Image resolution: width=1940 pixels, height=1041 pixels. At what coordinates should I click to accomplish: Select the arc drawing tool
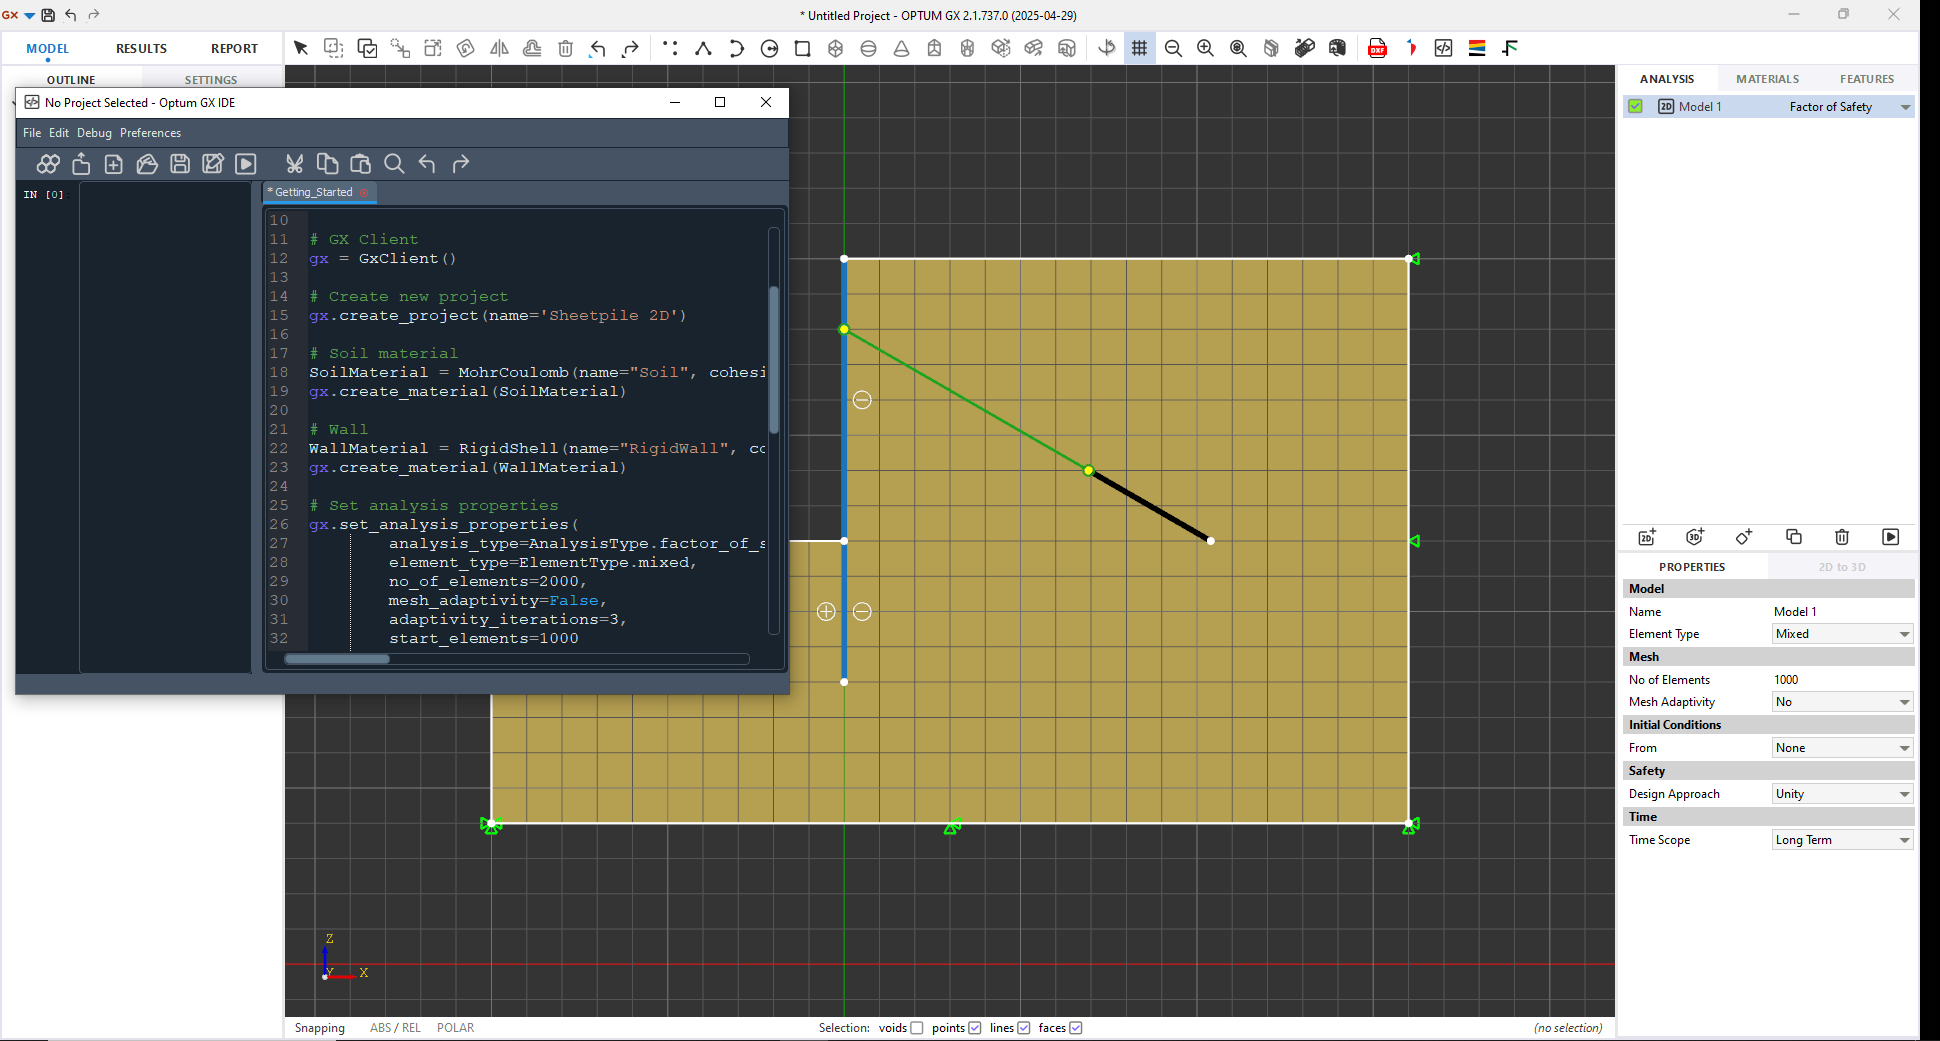[x=736, y=48]
